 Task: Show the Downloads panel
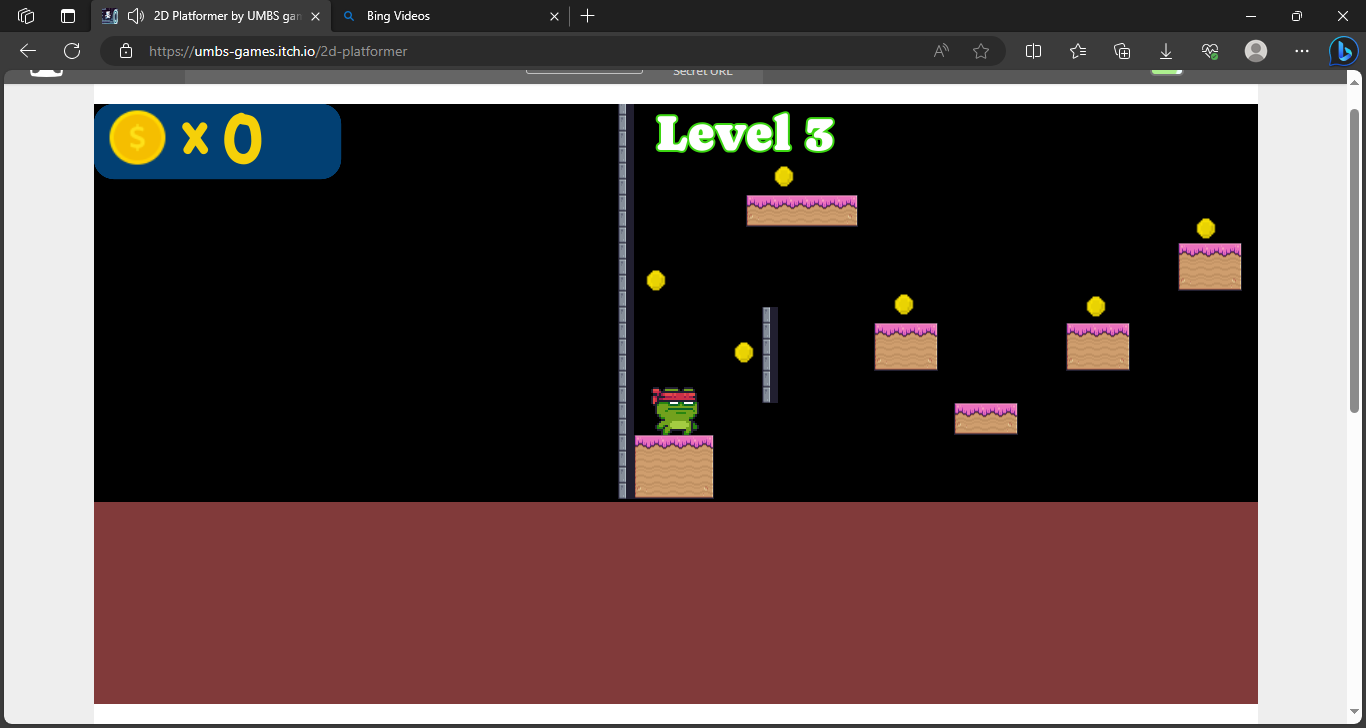pyautogui.click(x=1166, y=51)
